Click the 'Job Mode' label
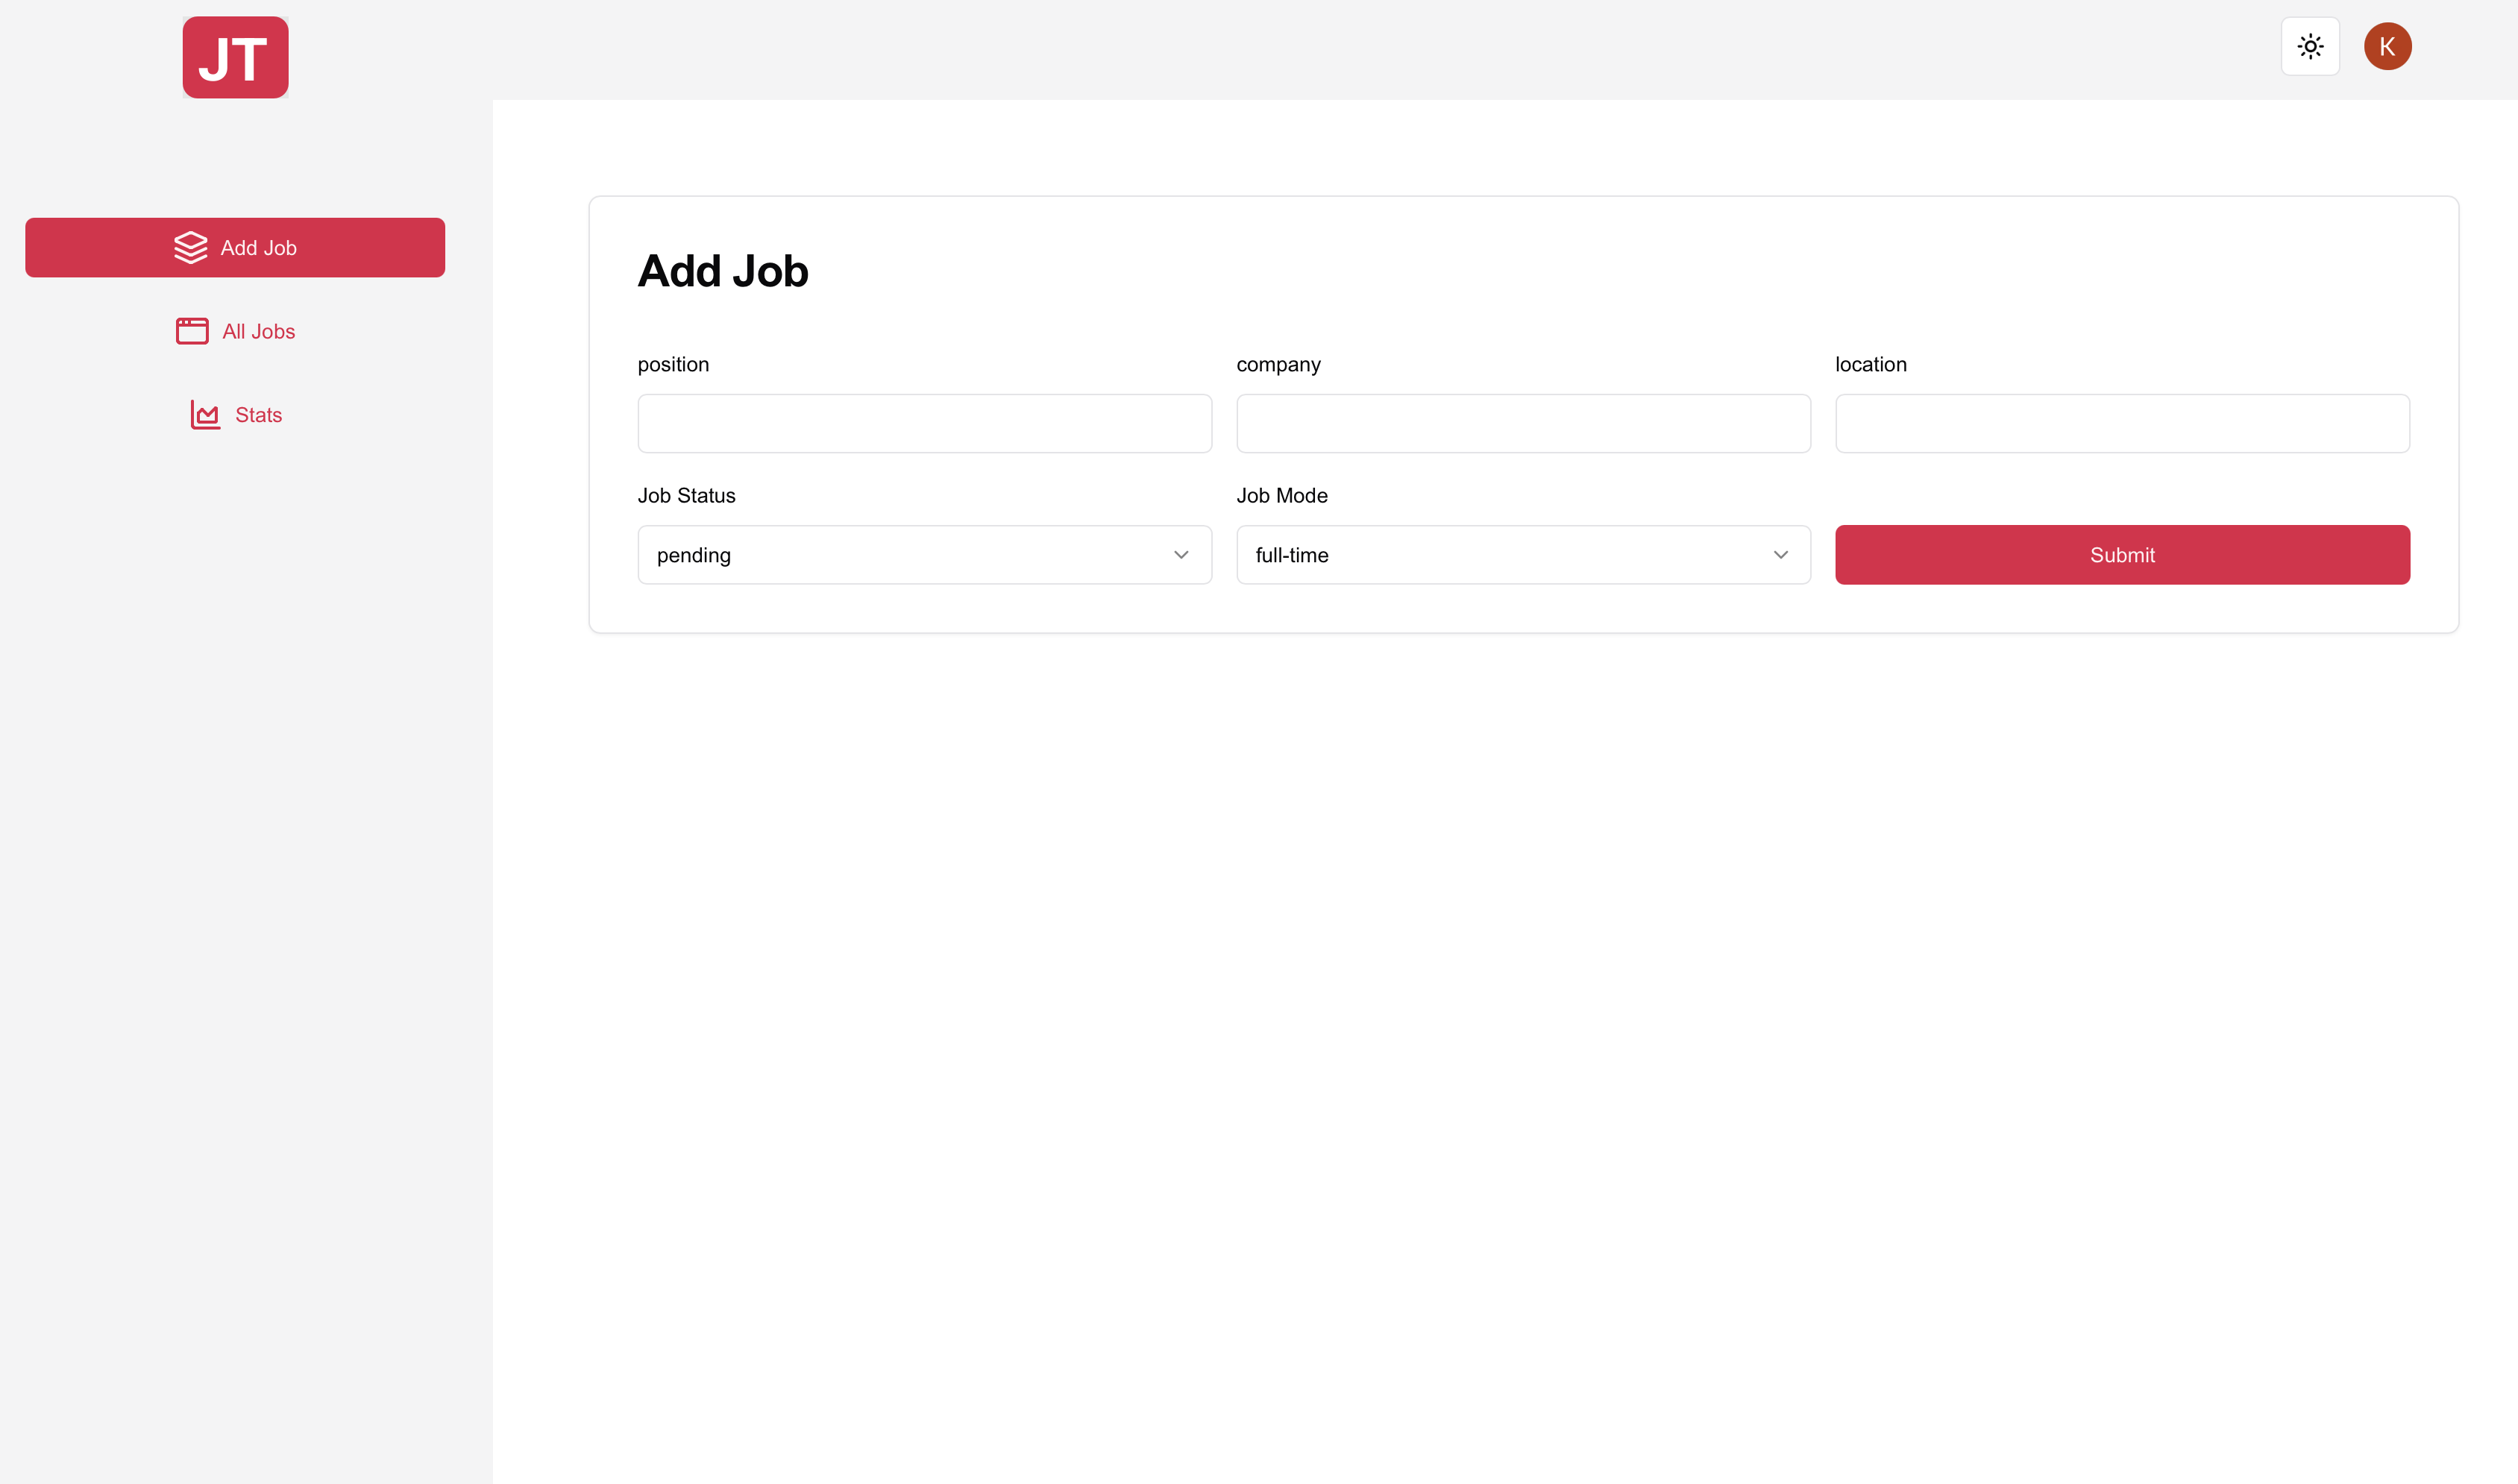Screen dimensions: 2518x1484 tap(1281, 495)
